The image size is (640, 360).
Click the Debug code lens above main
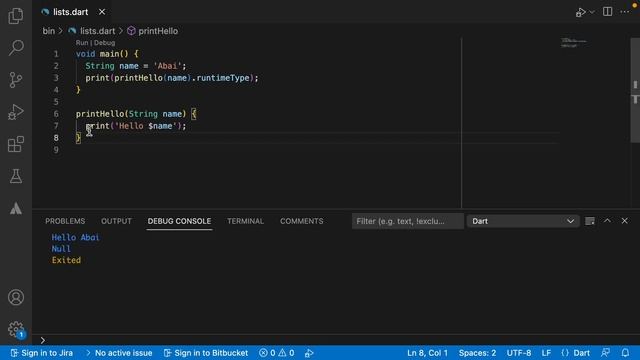coord(105,43)
